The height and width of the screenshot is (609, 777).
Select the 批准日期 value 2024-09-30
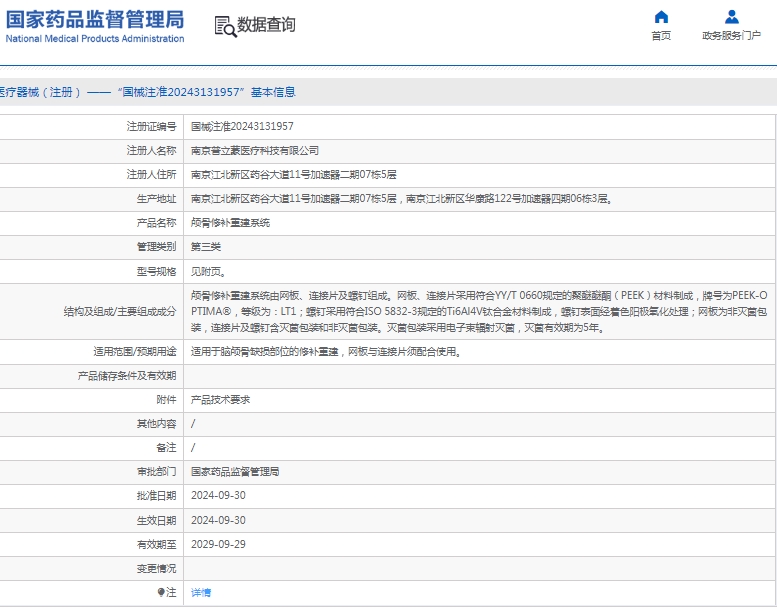tap(218, 496)
